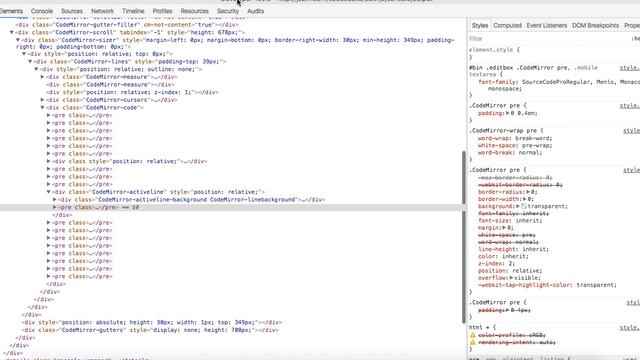Click the word-break: normal property
Screen dimensions: 640x360
(x=510, y=153)
